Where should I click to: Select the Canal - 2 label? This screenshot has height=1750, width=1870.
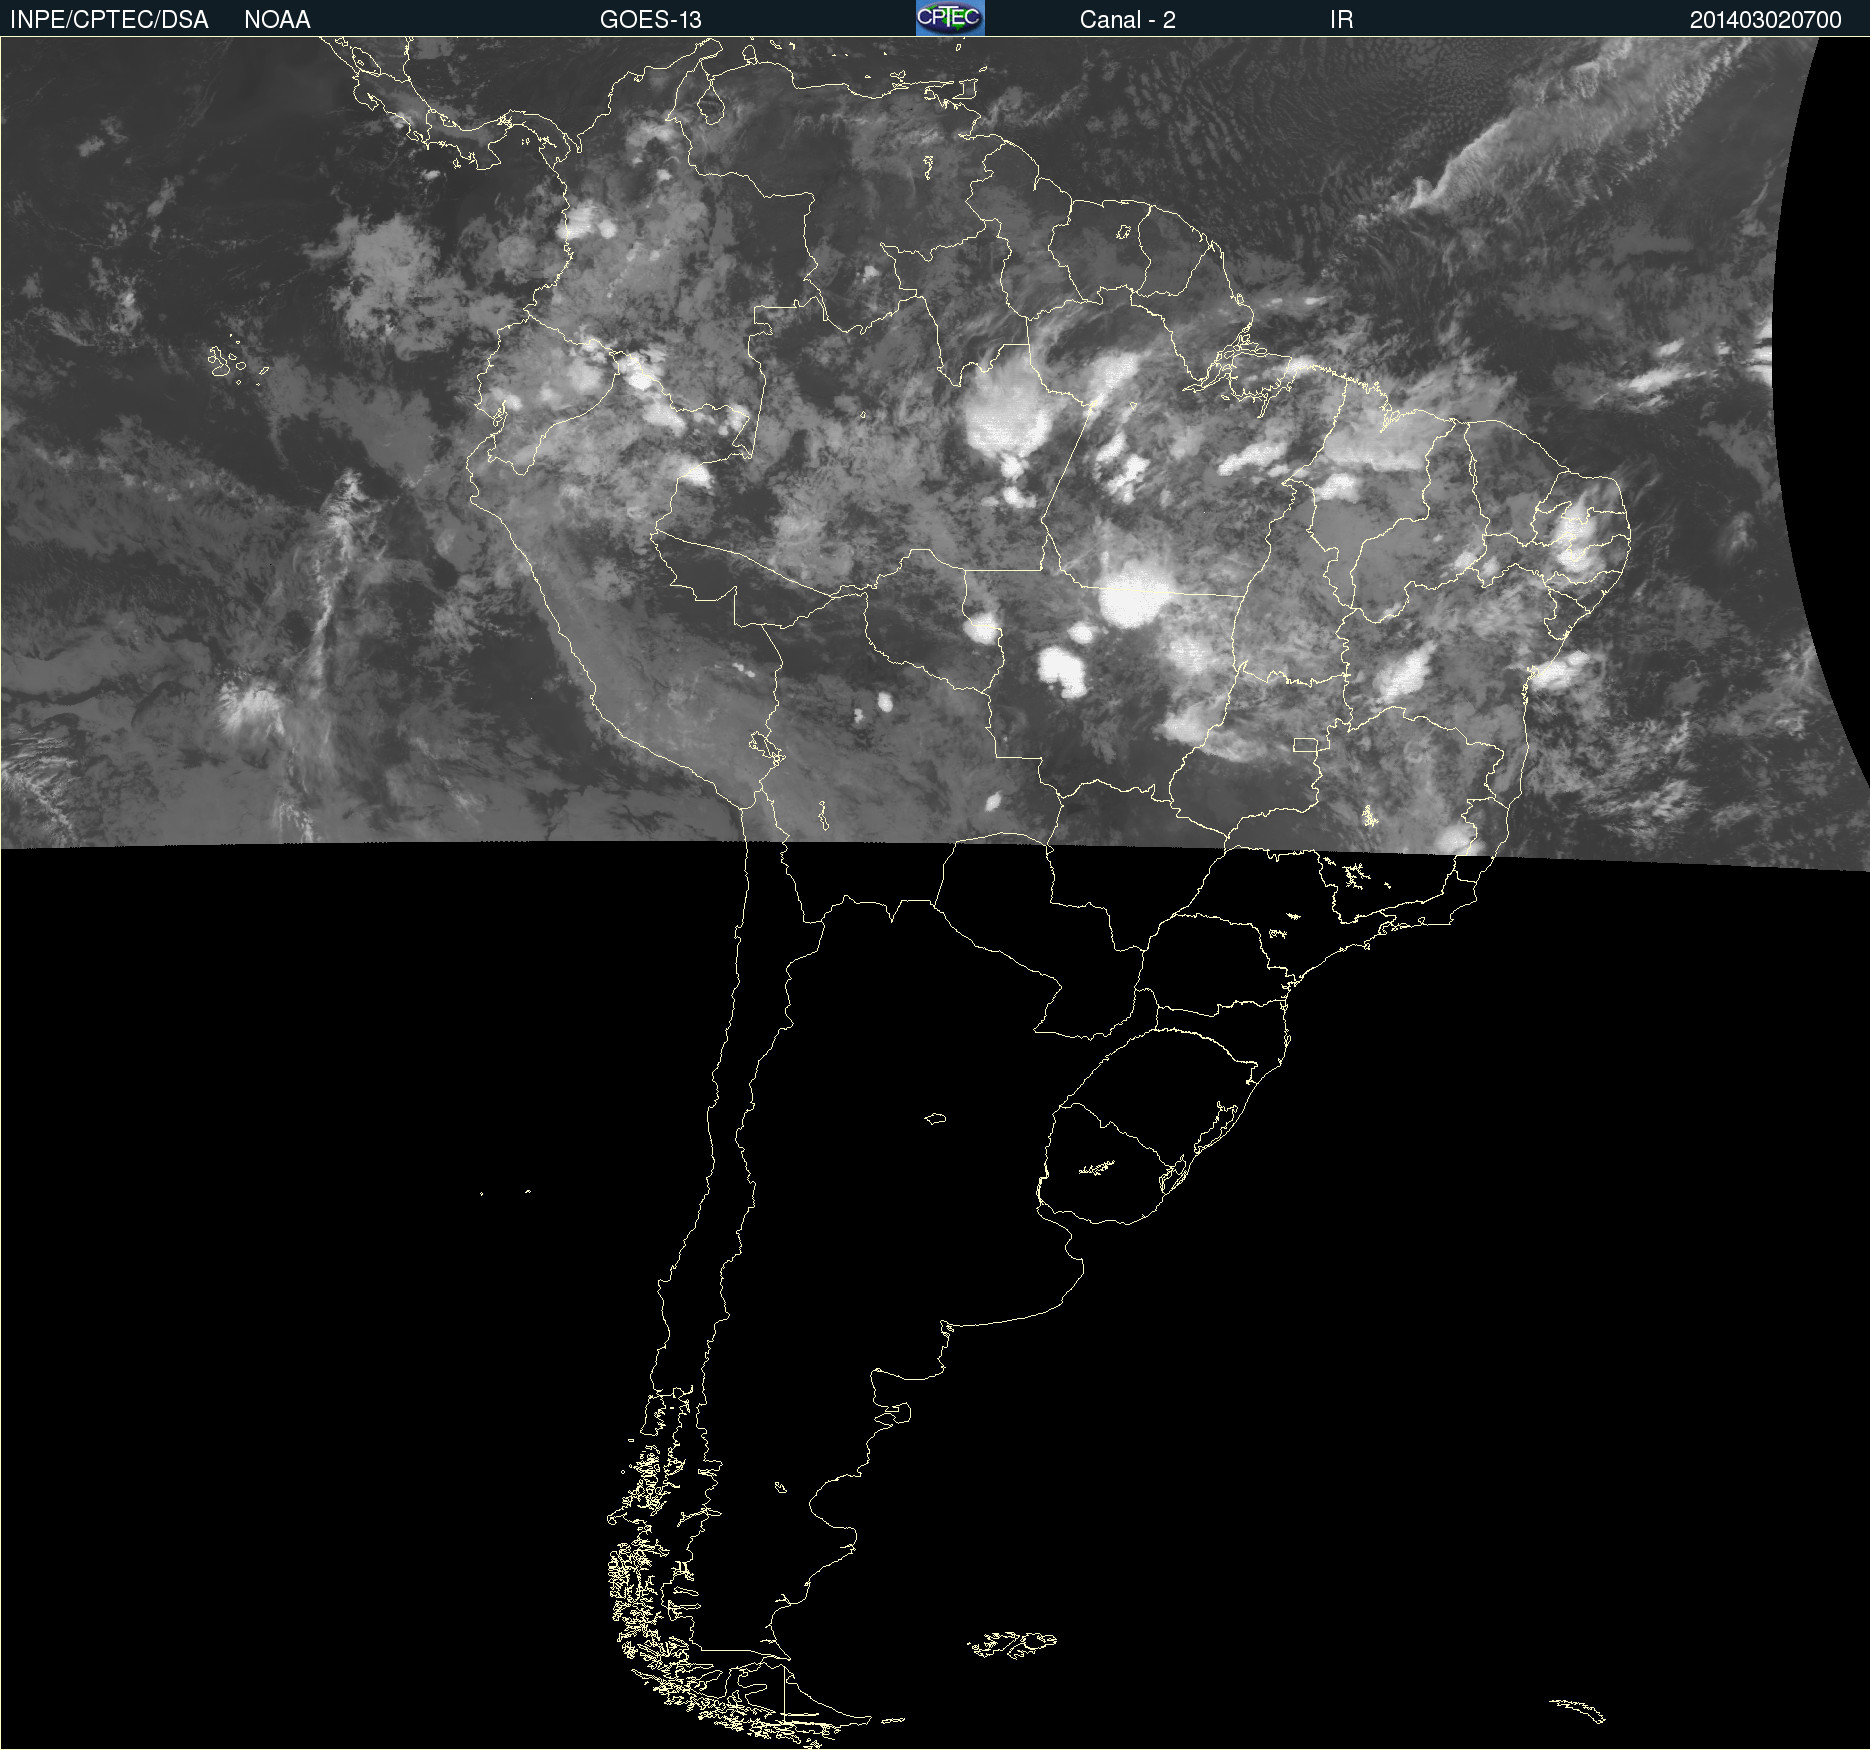tap(1127, 20)
